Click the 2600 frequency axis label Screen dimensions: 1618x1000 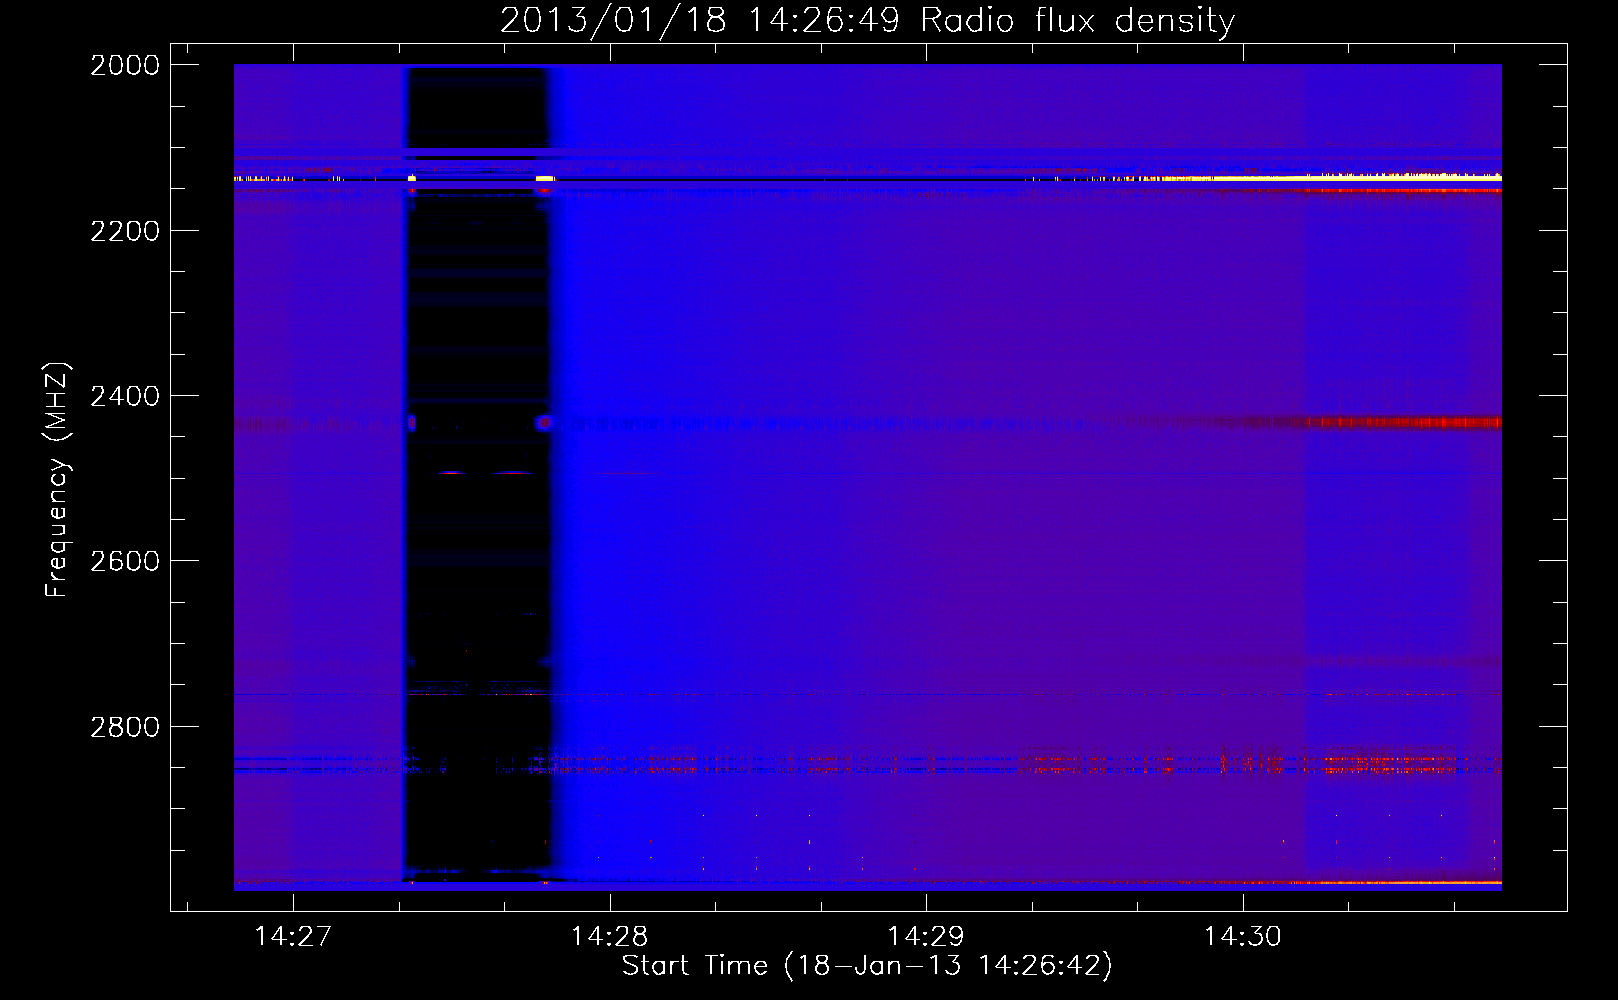coord(125,561)
